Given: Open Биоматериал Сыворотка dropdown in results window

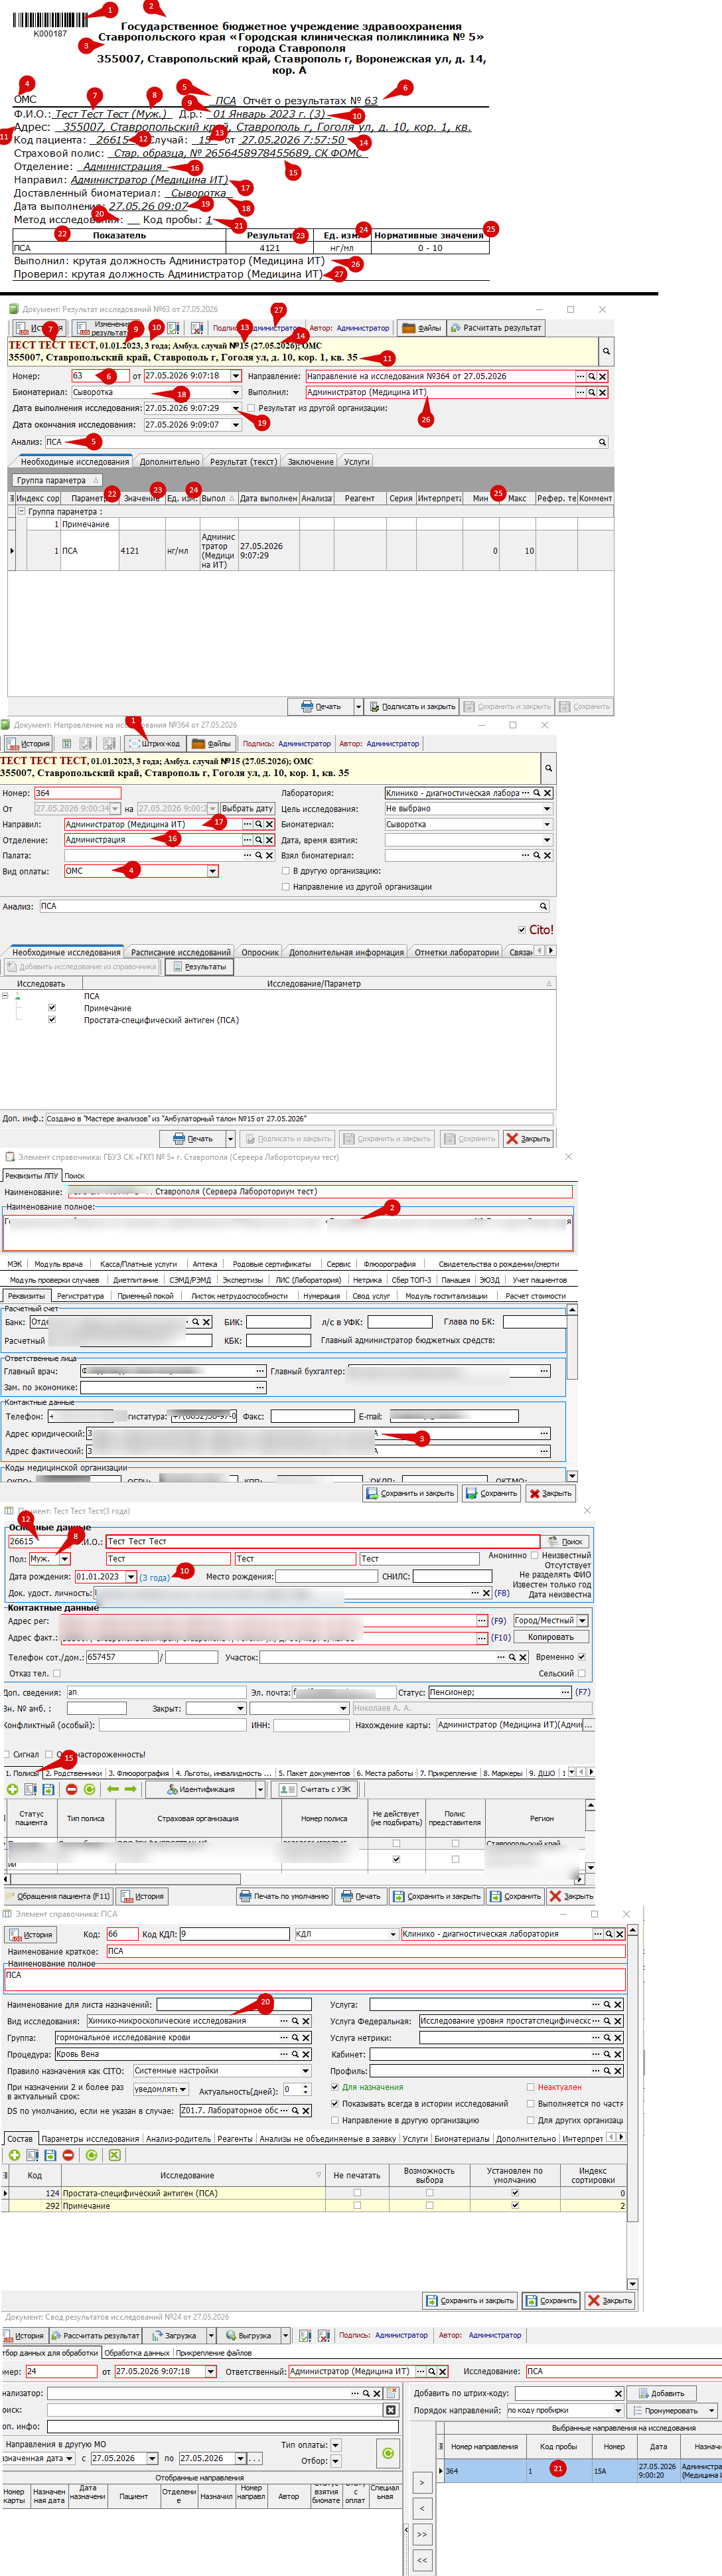Looking at the screenshot, I should (x=236, y=393).
